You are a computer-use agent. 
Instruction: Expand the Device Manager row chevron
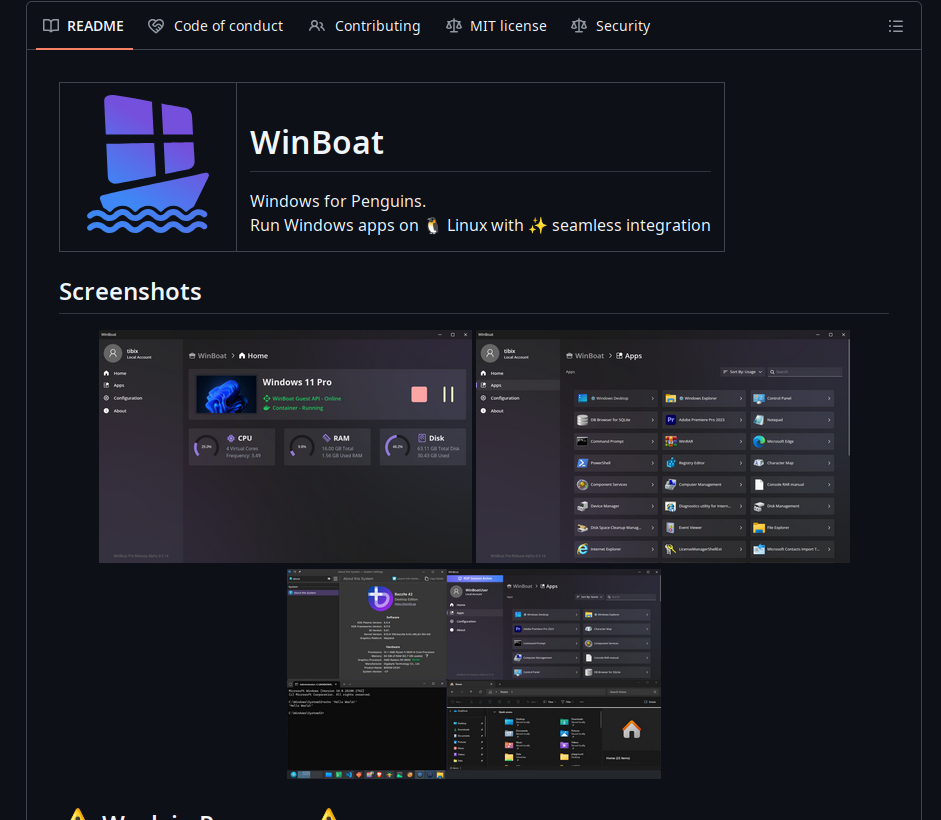click(653, 506)
